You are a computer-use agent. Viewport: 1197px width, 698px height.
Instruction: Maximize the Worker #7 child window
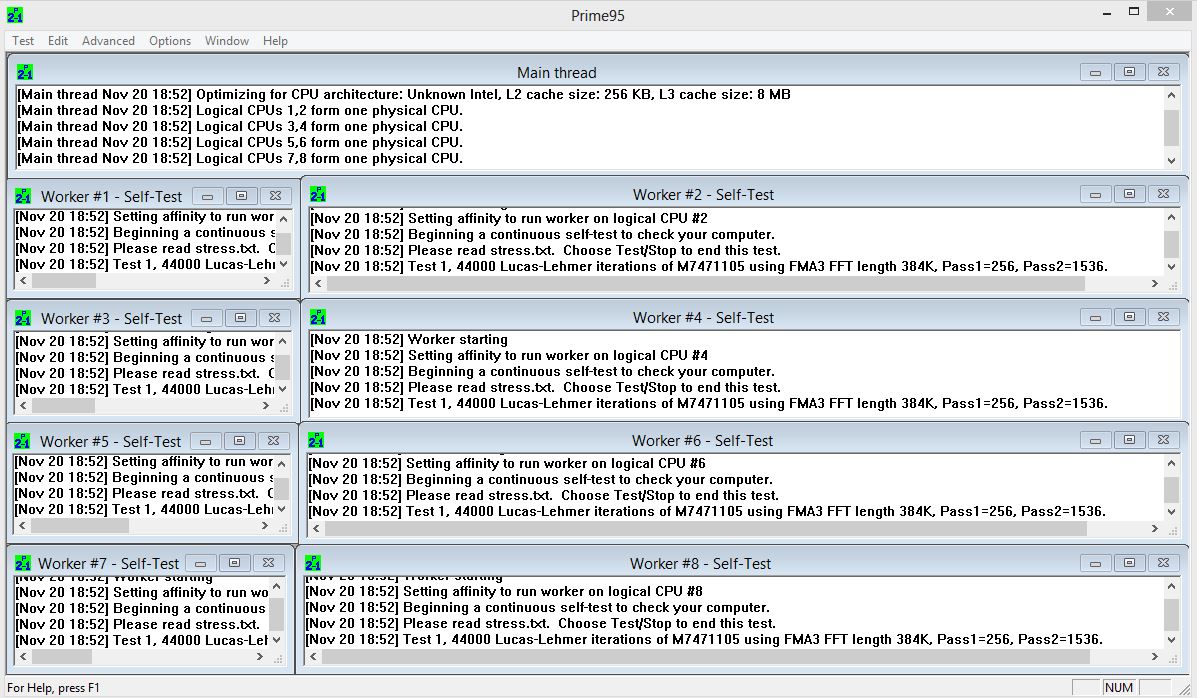click(234, 563)
